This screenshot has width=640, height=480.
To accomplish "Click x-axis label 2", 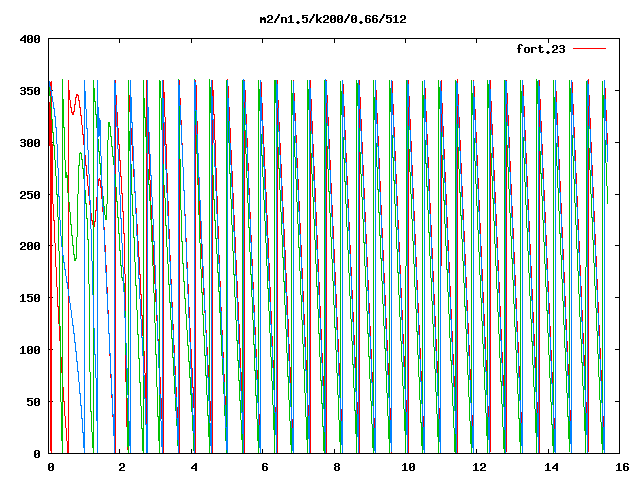I will tap(122, 467).
